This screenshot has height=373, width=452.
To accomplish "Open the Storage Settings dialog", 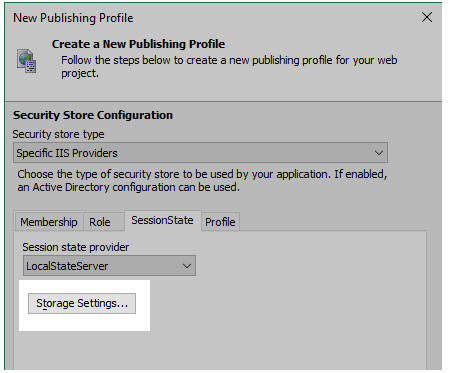I will click(82, 303).
